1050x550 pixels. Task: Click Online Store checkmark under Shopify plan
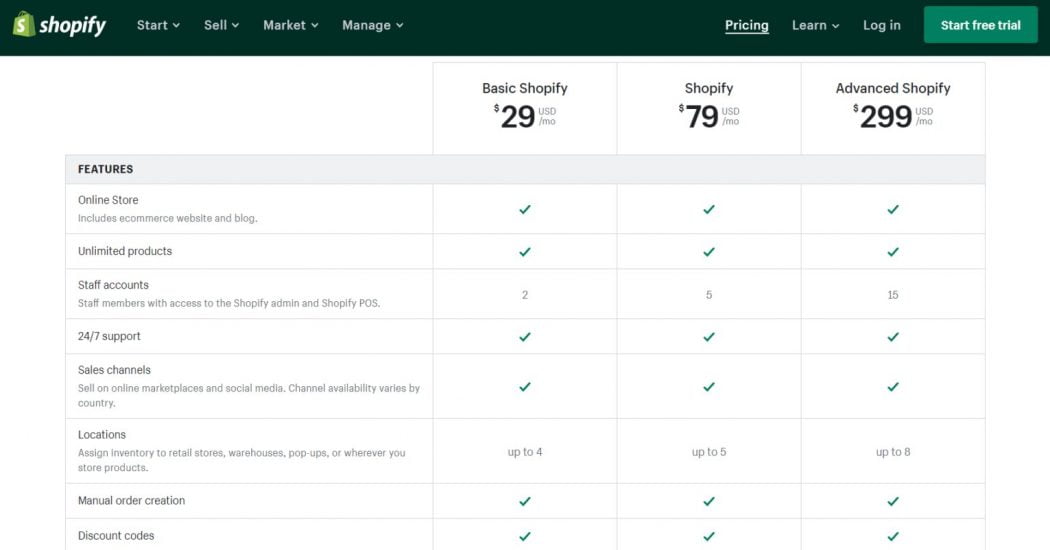708,210
